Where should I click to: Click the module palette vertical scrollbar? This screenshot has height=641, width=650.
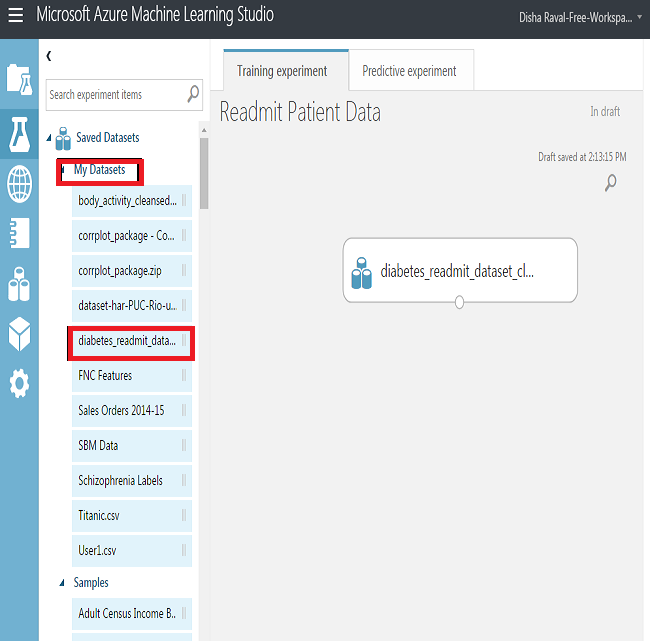(x=204, y=172)
